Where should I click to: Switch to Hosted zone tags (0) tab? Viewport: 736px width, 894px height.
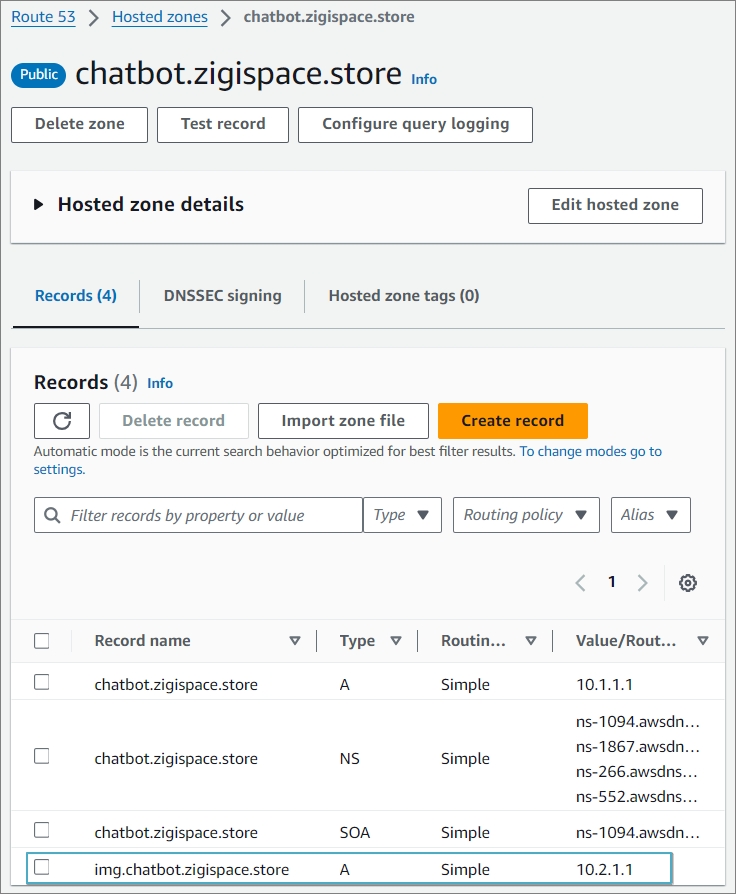coord(404,295)
